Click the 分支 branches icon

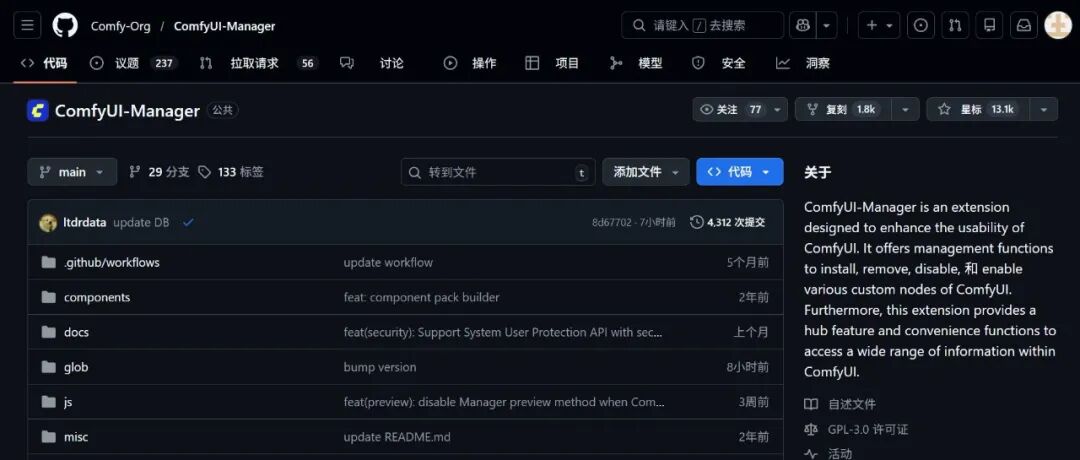coord(135,172)
